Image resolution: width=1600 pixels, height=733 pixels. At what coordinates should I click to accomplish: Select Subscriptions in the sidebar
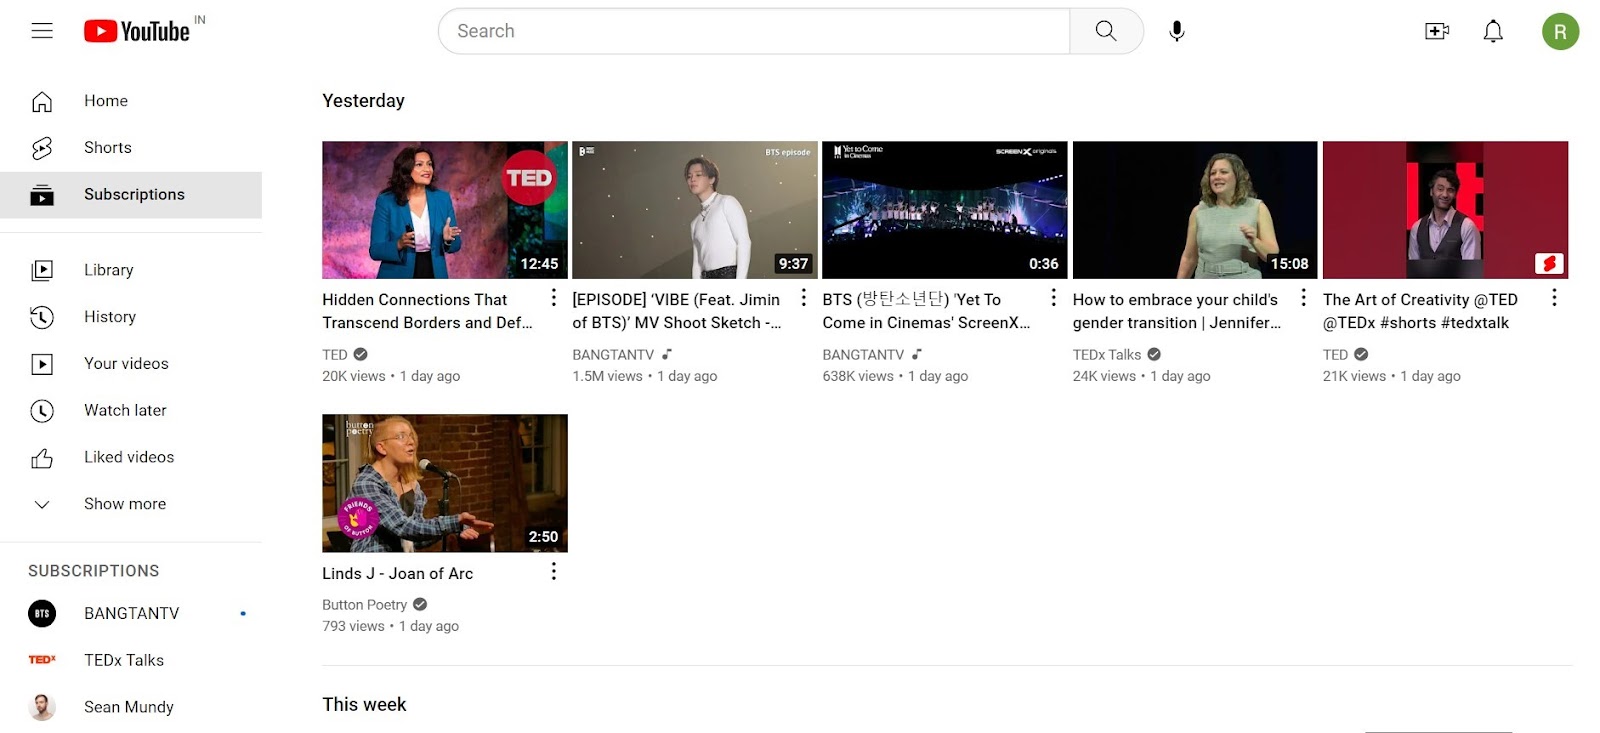coord(131,195)
